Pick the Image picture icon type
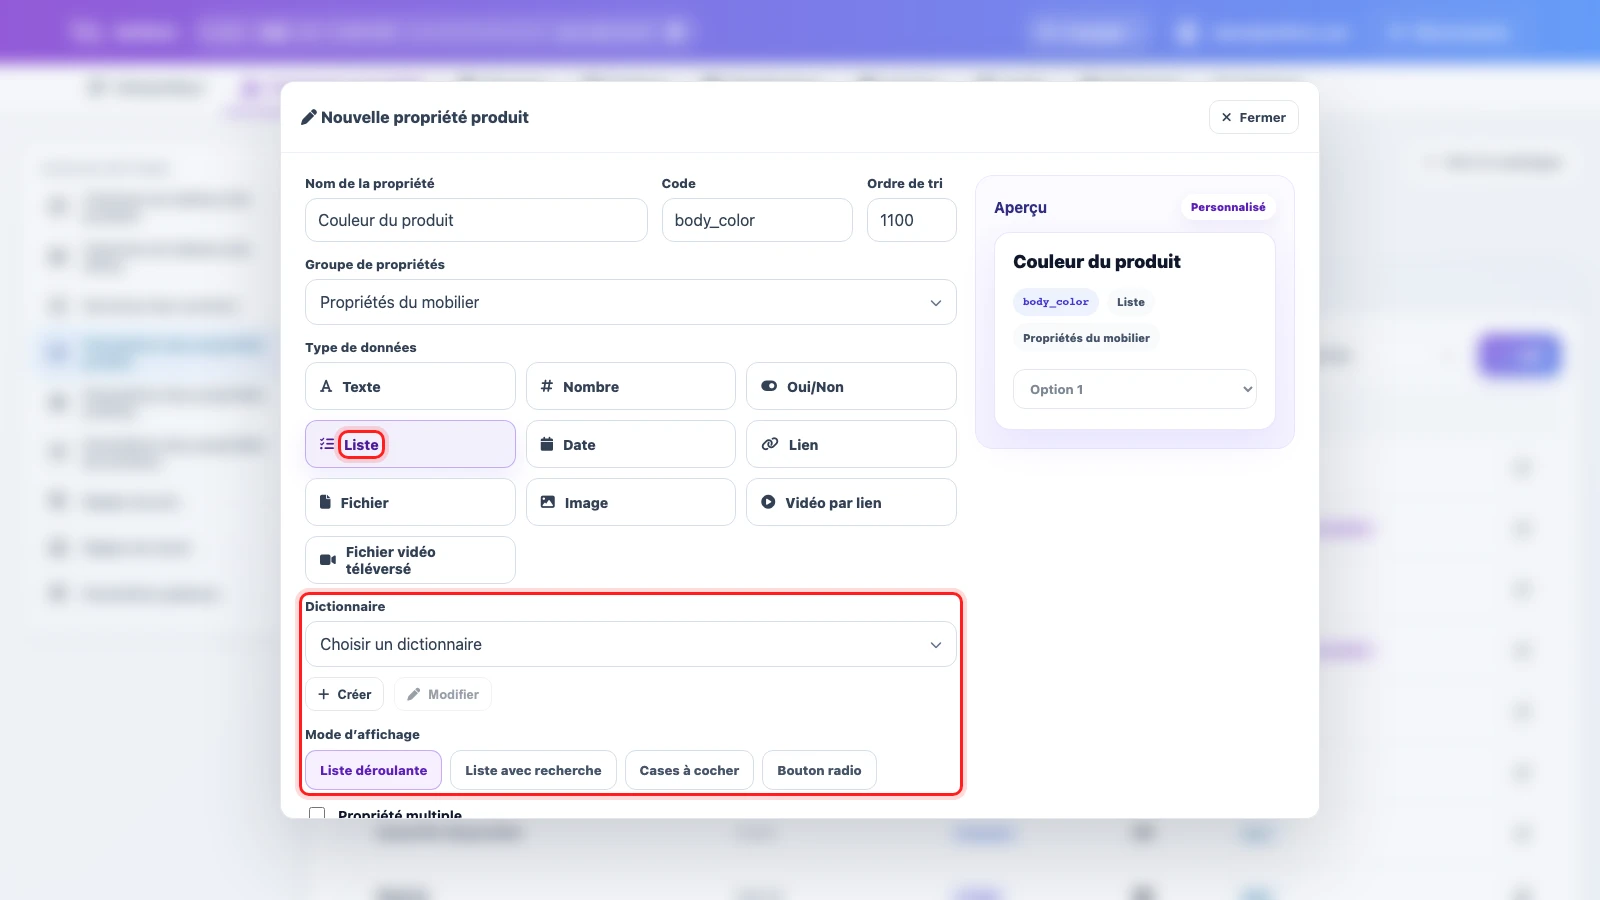Screen dimensions: 1600x900 click(x=547, y=502)
